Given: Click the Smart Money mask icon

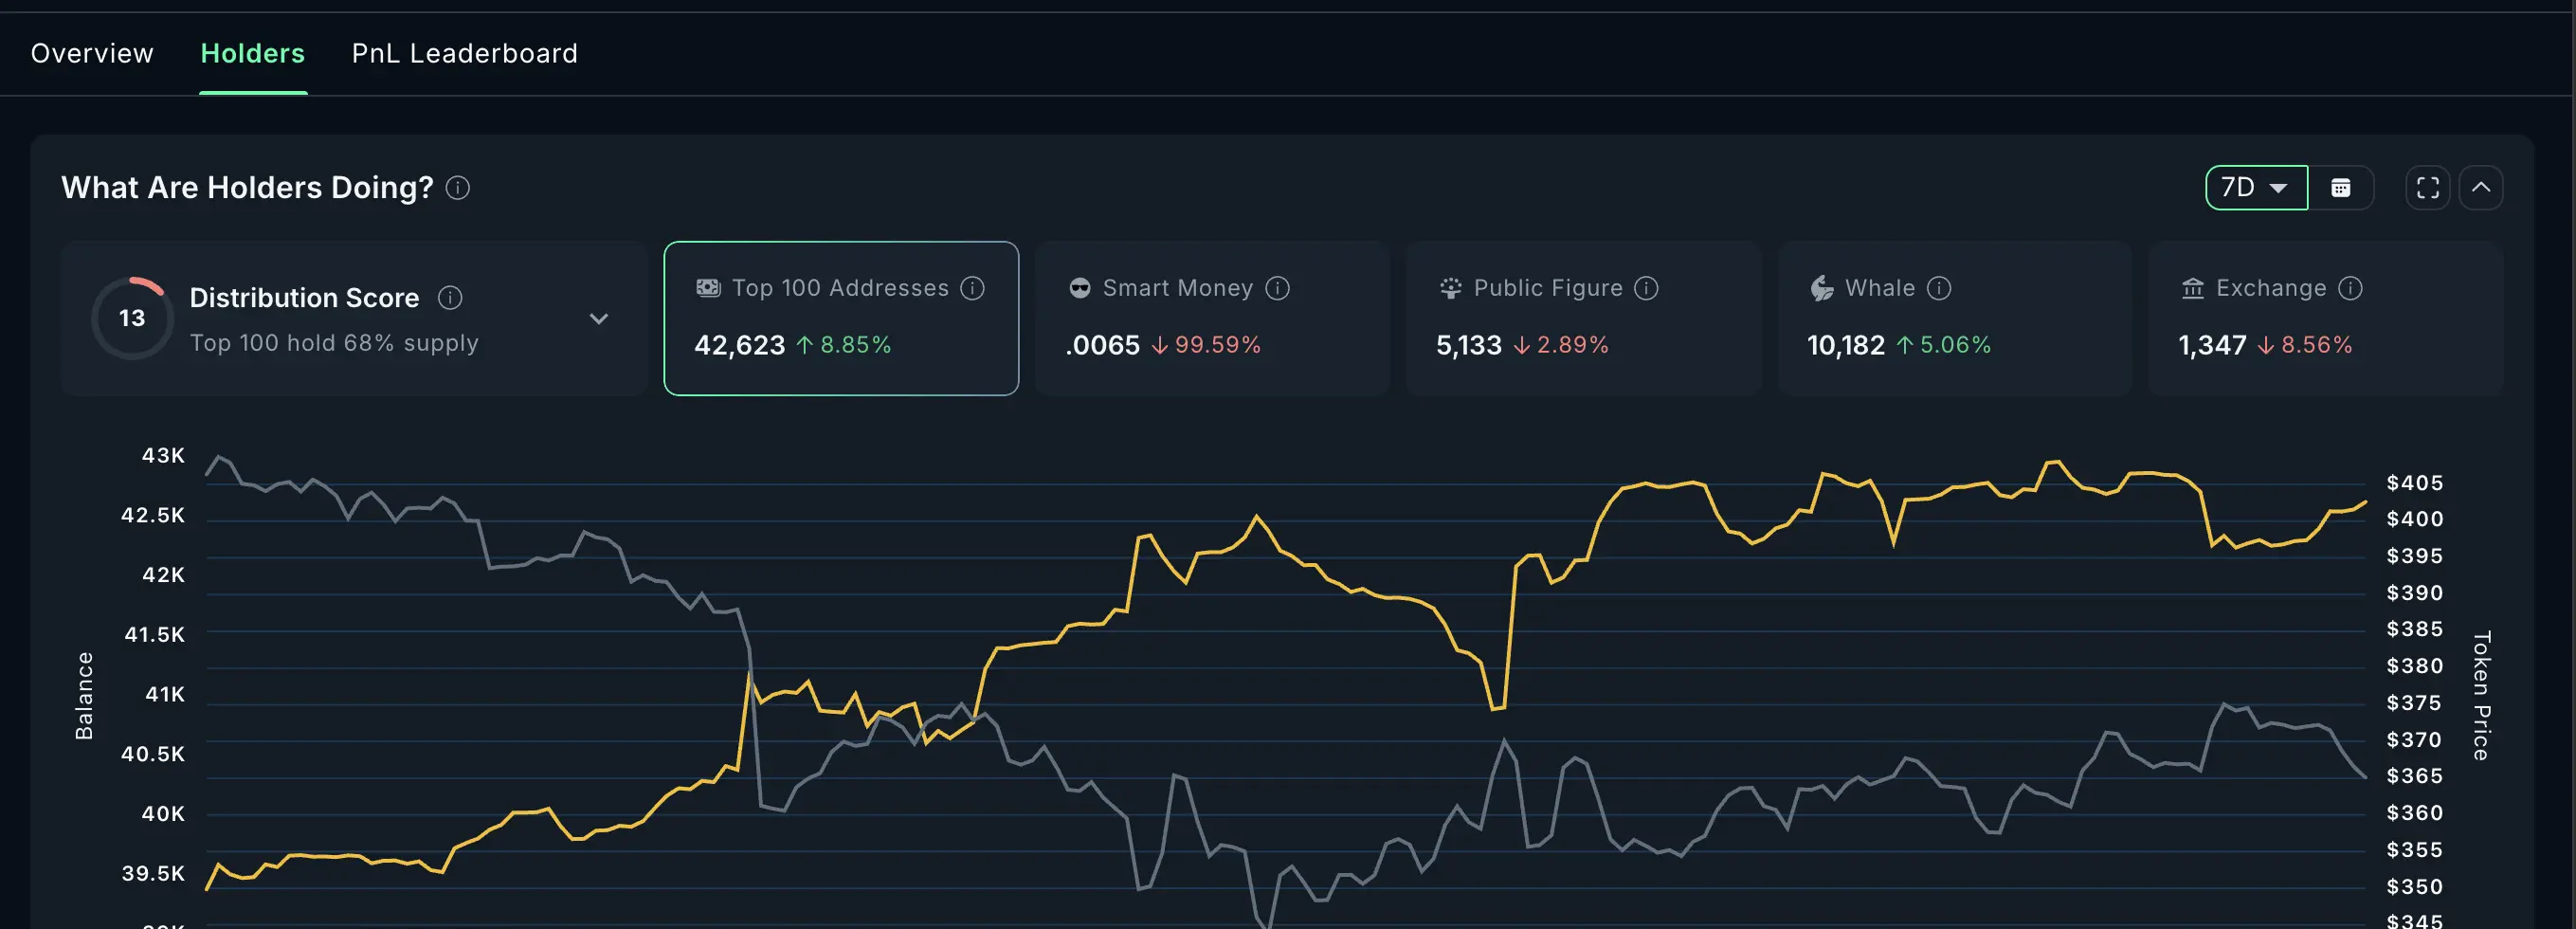Looking at the screenshot, I should [x=1080, y=287].
